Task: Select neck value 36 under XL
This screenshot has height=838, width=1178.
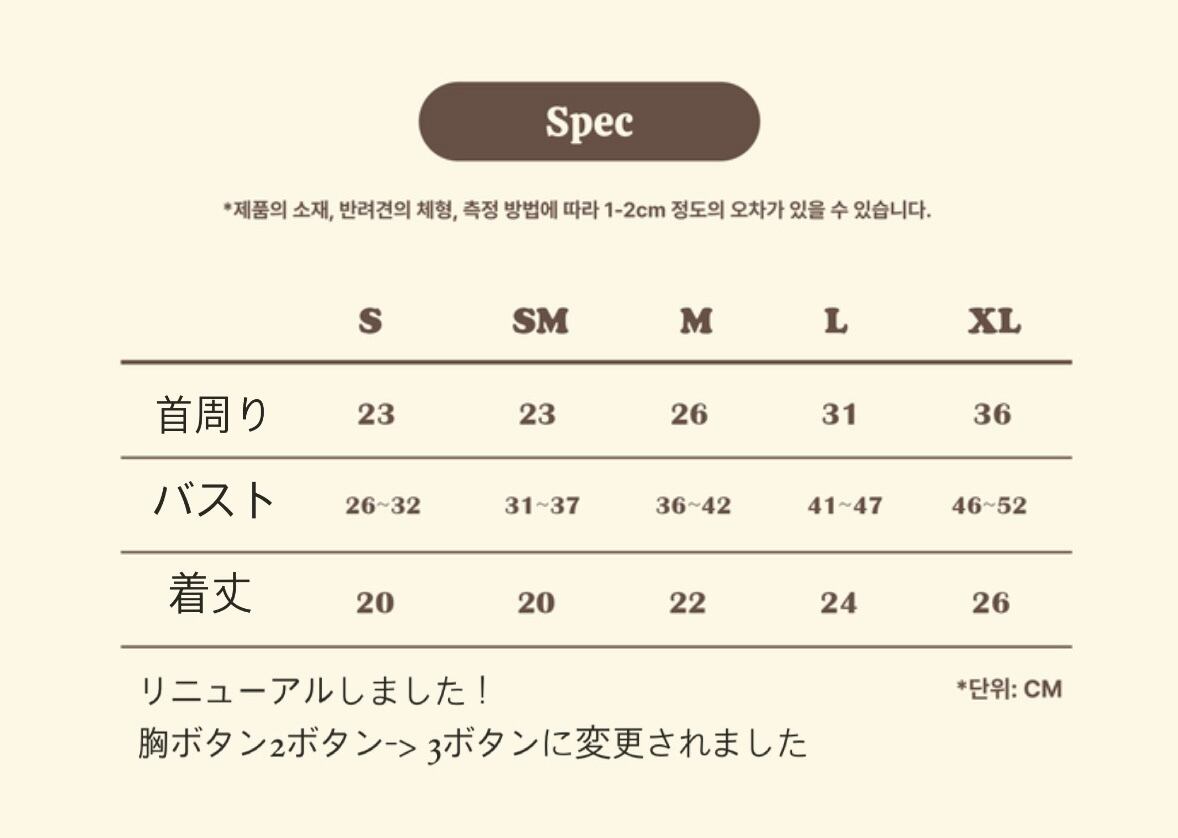Action: point(992,414)
